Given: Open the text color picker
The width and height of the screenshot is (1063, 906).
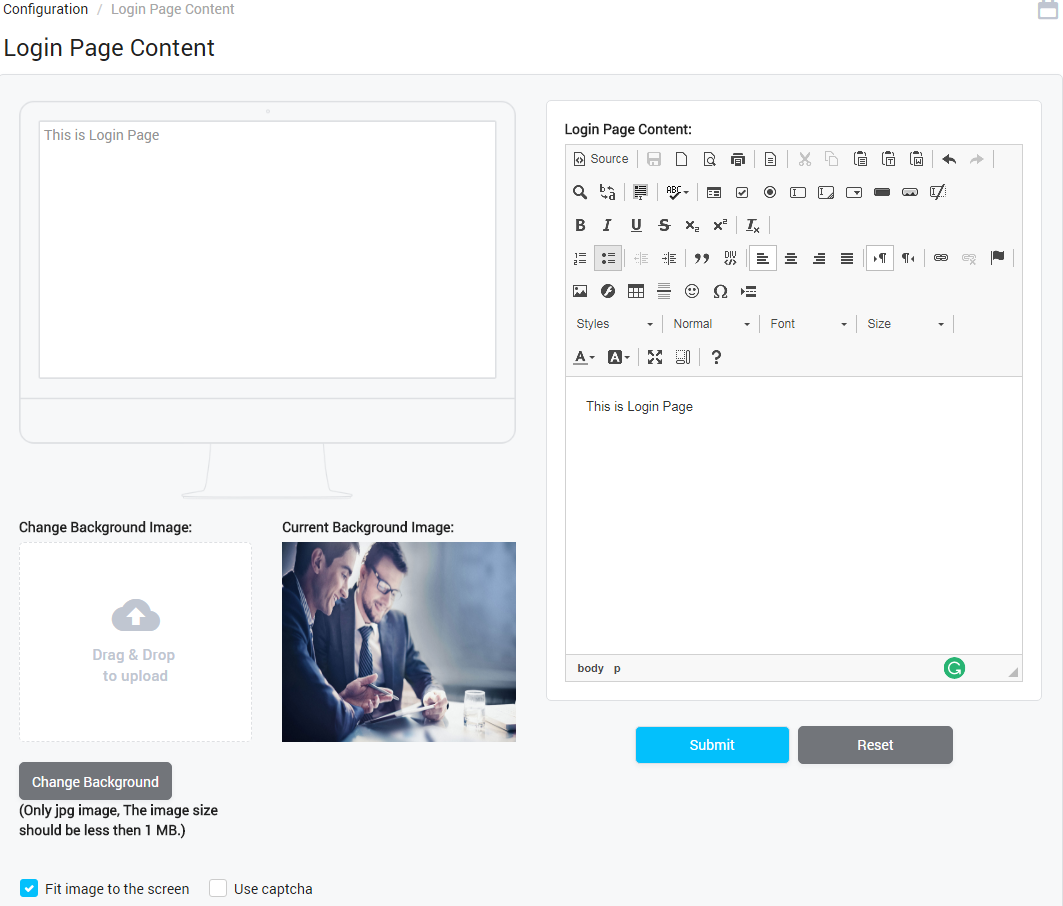Looking at the screenshot, I should click(x=583, y=357).
